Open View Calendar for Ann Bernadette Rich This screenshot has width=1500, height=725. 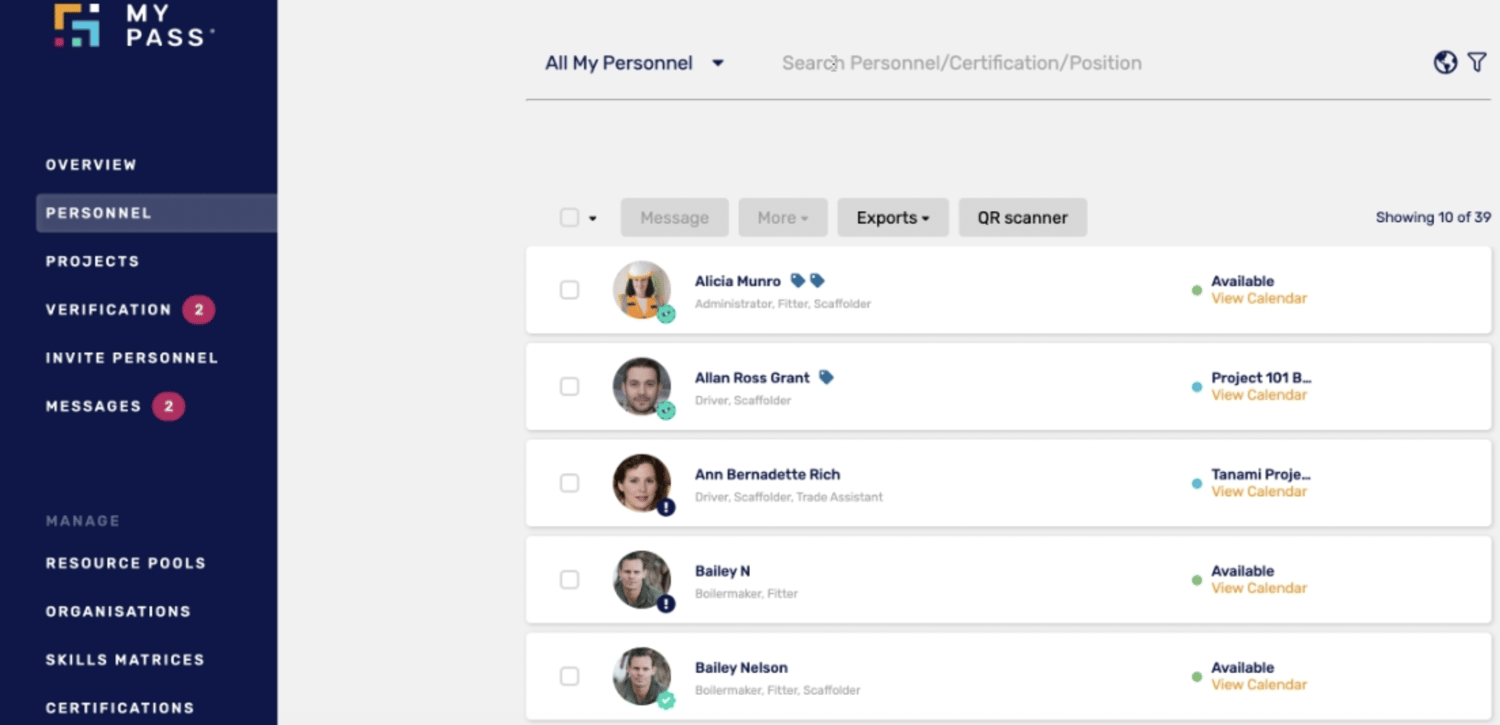1259,491
